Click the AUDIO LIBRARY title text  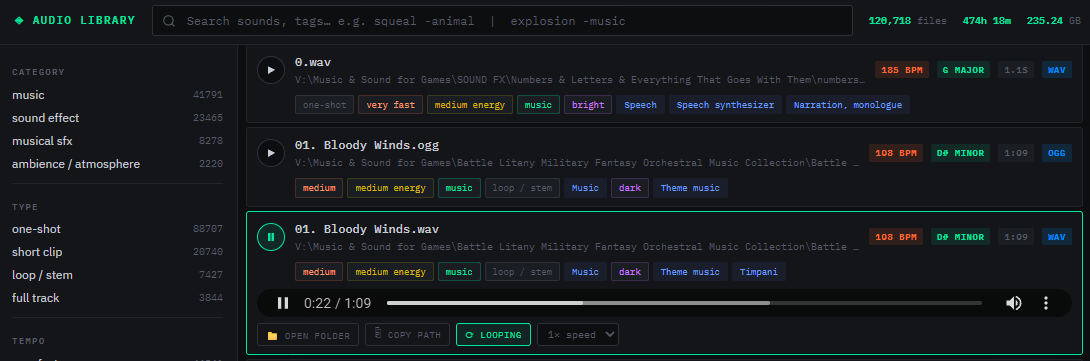[x=83, y=20]
